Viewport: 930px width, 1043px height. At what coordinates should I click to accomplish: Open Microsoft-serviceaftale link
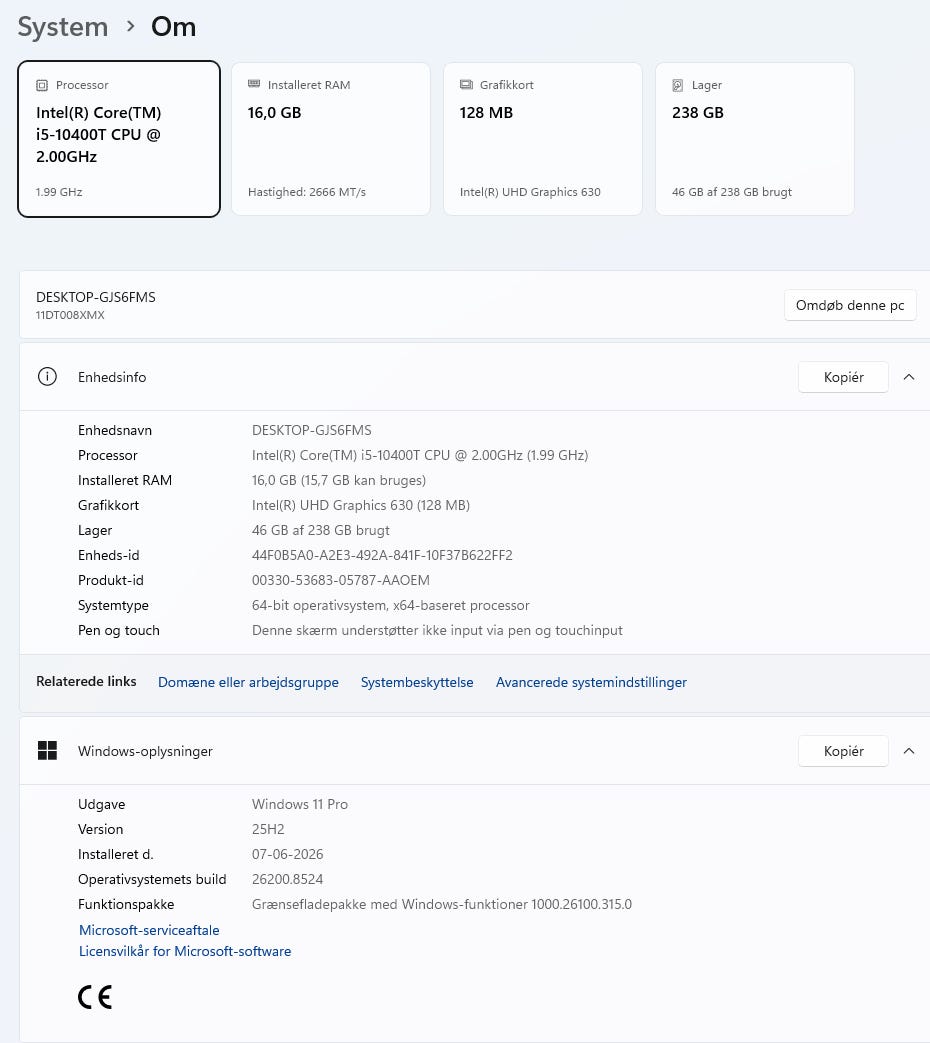pos(149,930)
